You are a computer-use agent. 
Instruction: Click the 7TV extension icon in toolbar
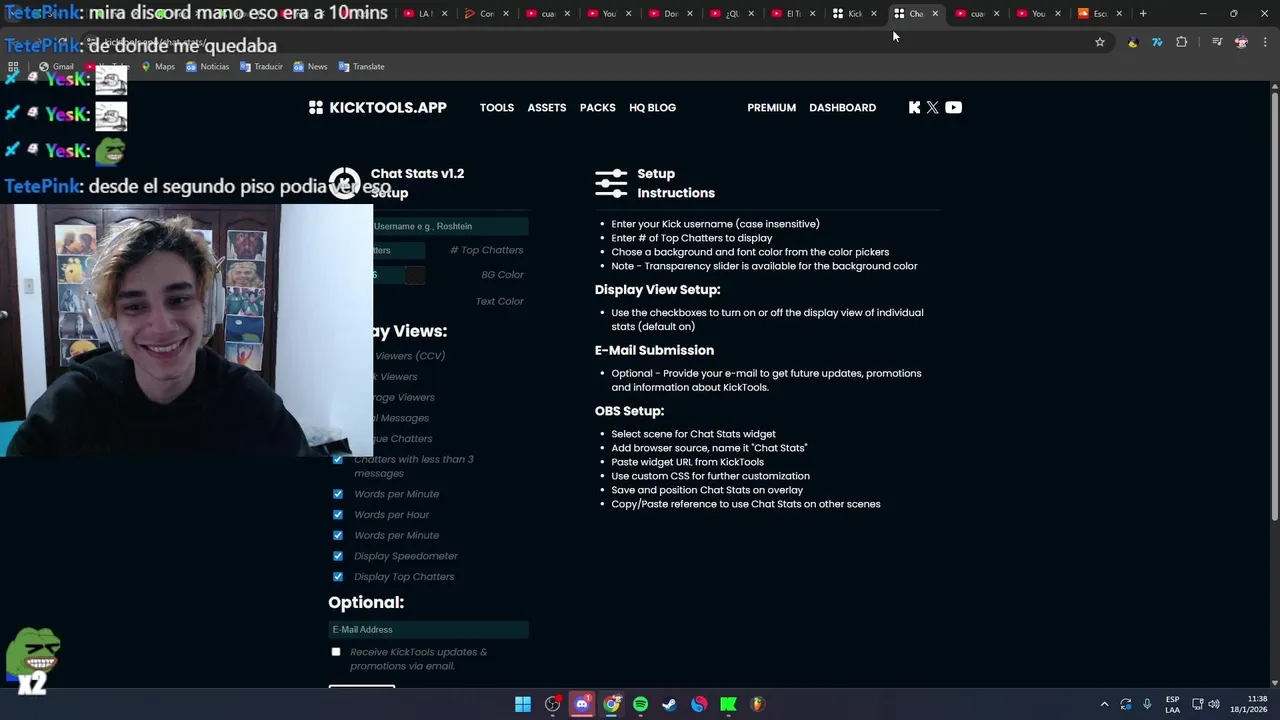(1157, 42)
